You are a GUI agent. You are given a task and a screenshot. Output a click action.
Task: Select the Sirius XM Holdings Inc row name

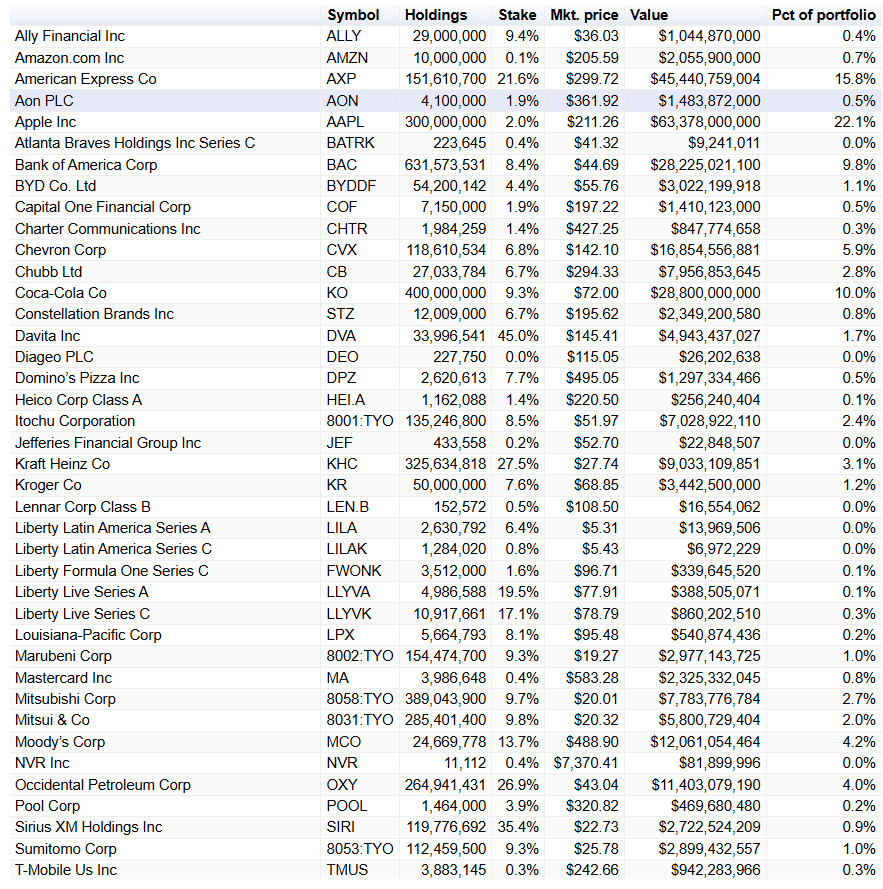(88, 827)
